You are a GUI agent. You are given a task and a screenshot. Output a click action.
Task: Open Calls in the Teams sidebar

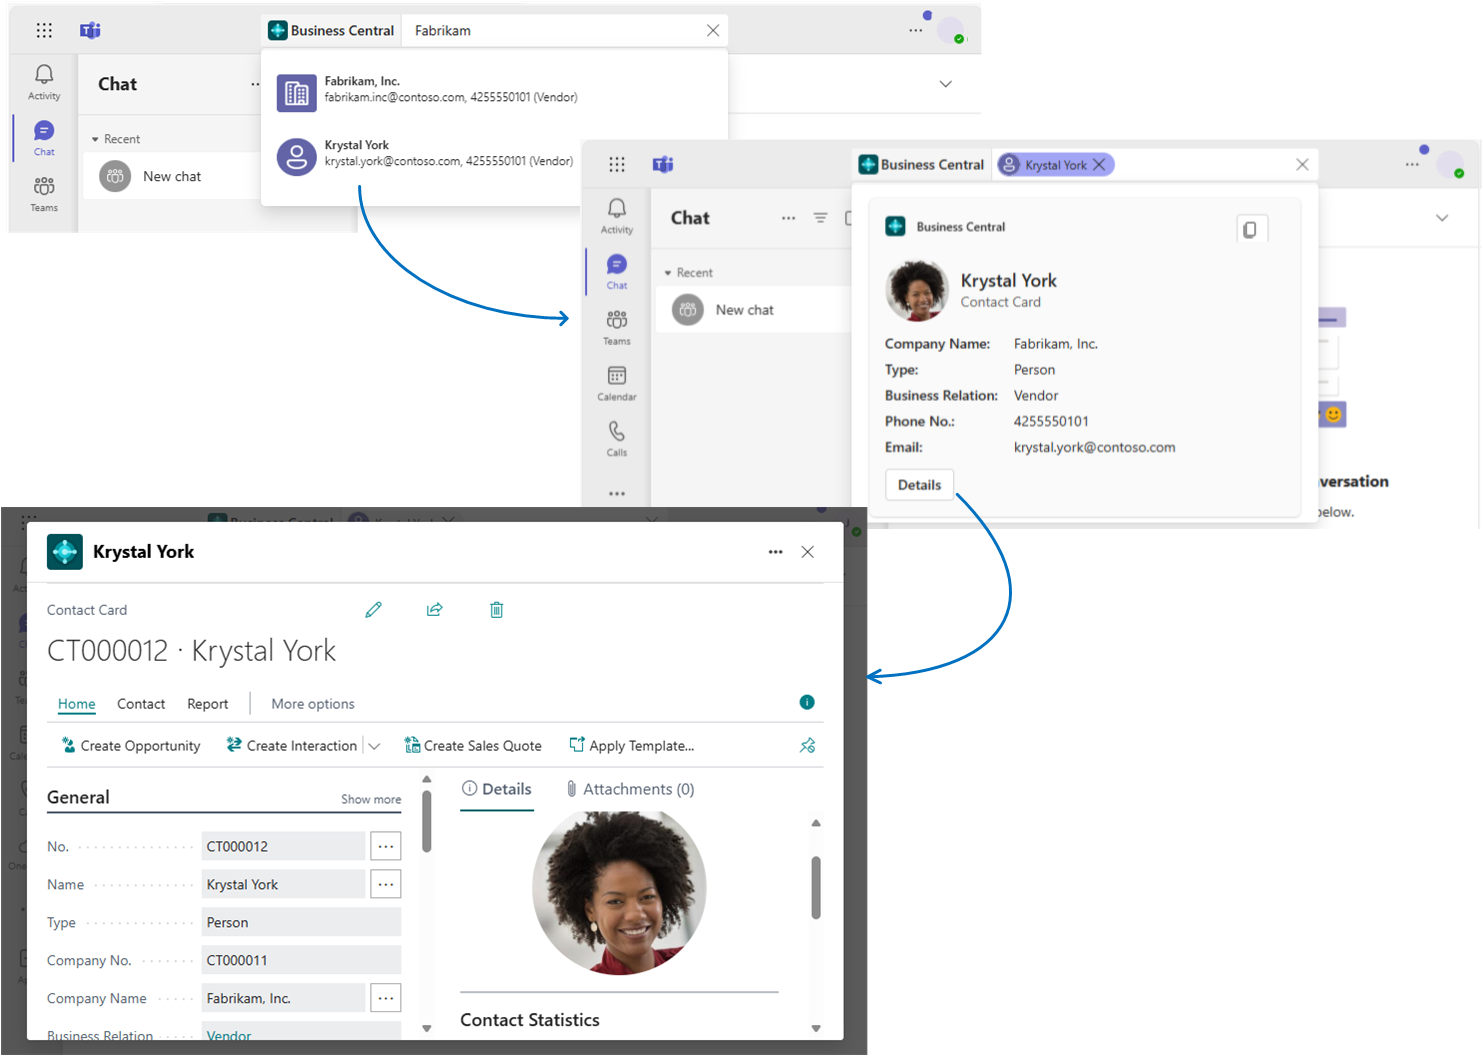click(x=616, y=440)
